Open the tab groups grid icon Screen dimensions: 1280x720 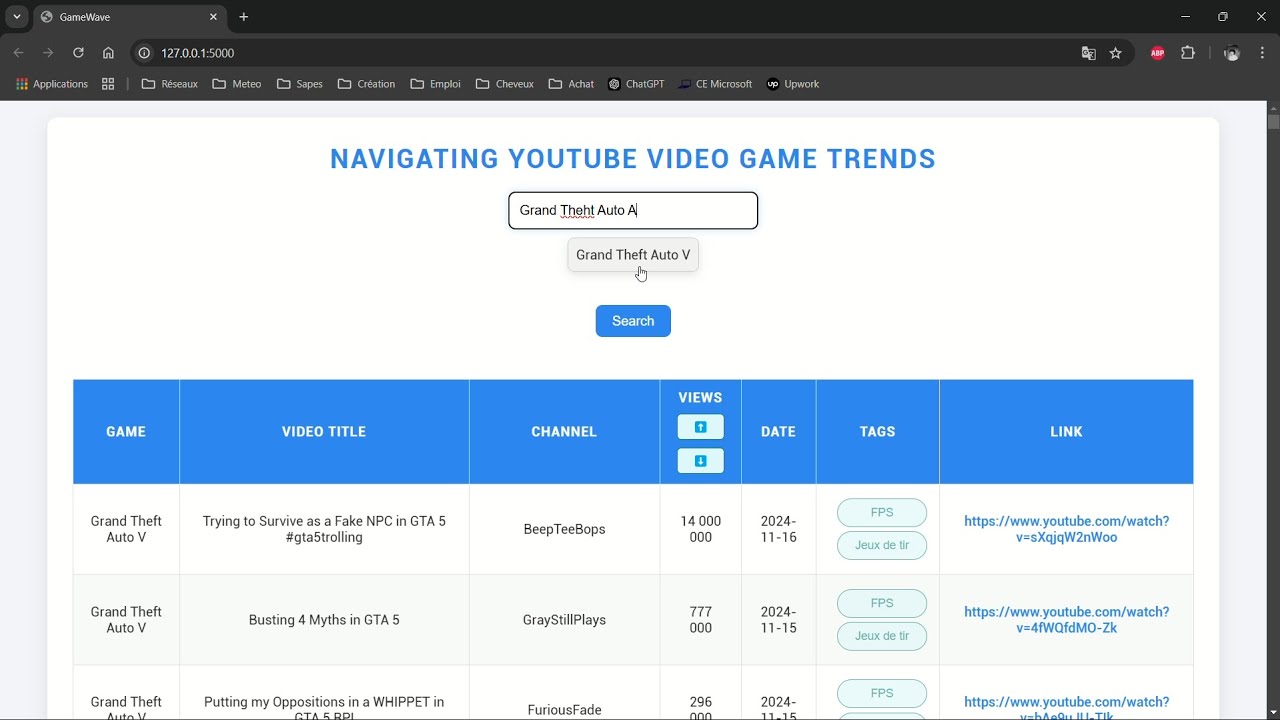(108, 84)
